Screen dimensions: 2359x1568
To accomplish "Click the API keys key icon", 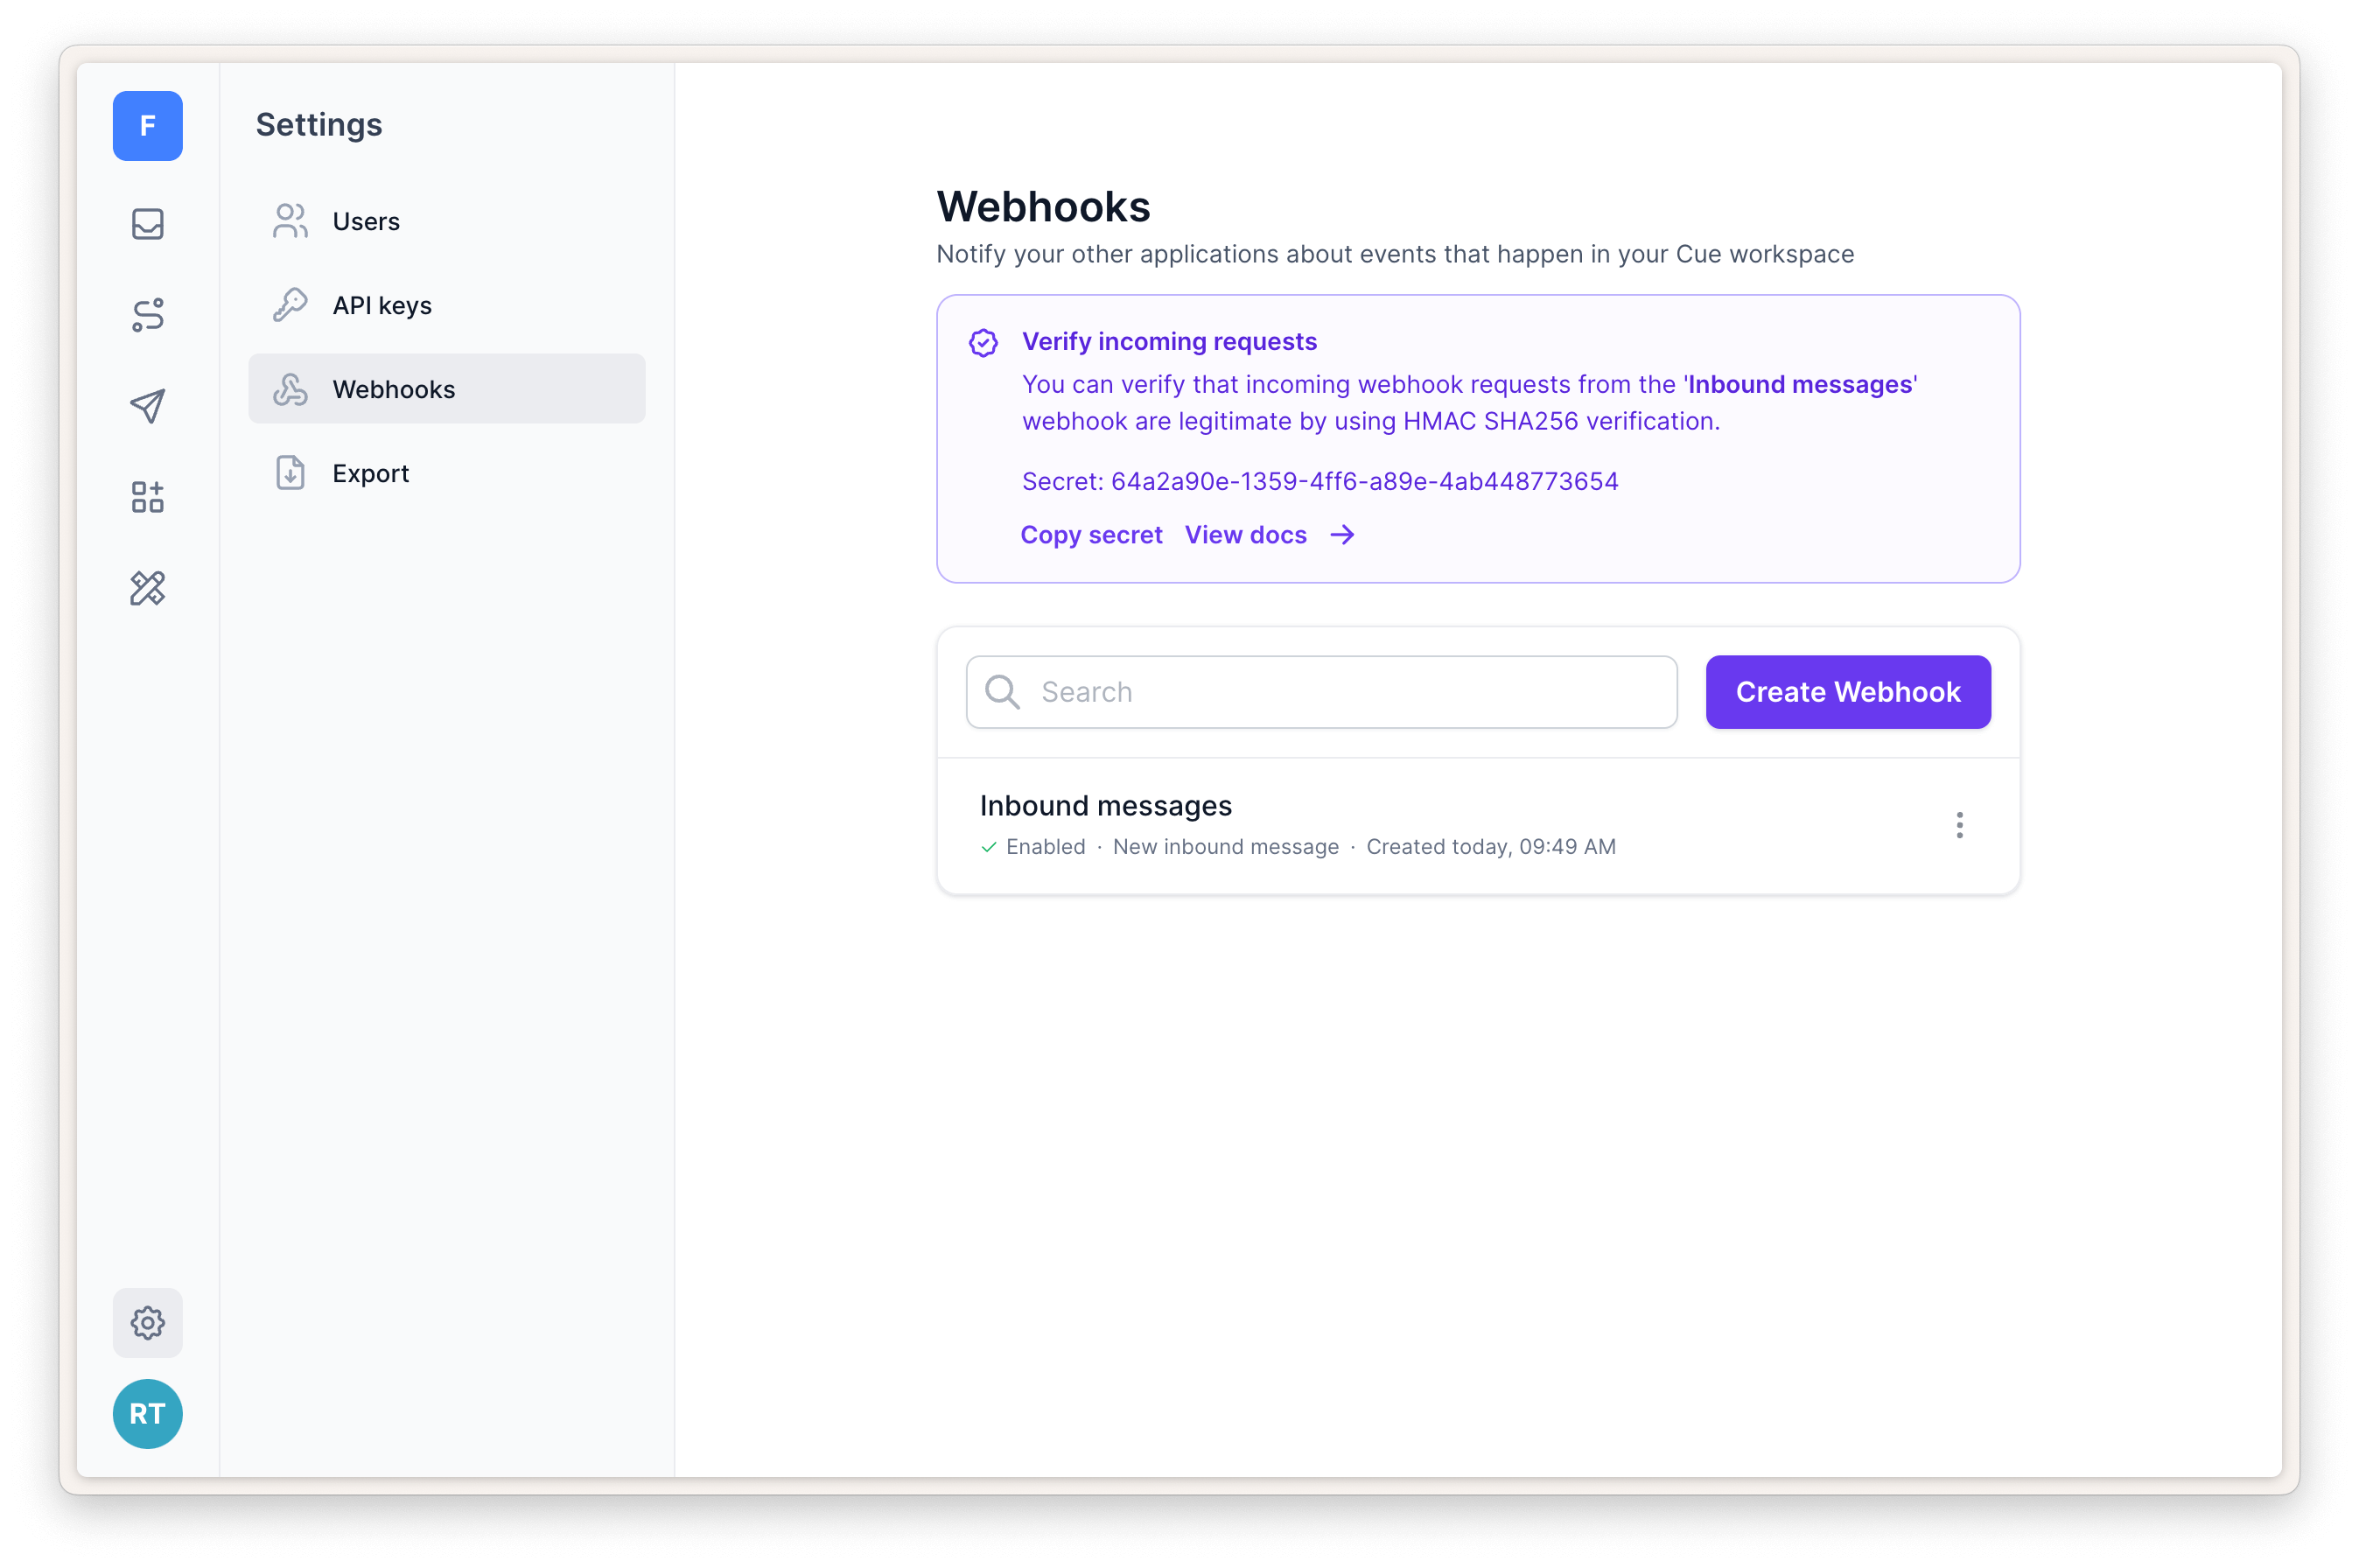I will [290, 305].
